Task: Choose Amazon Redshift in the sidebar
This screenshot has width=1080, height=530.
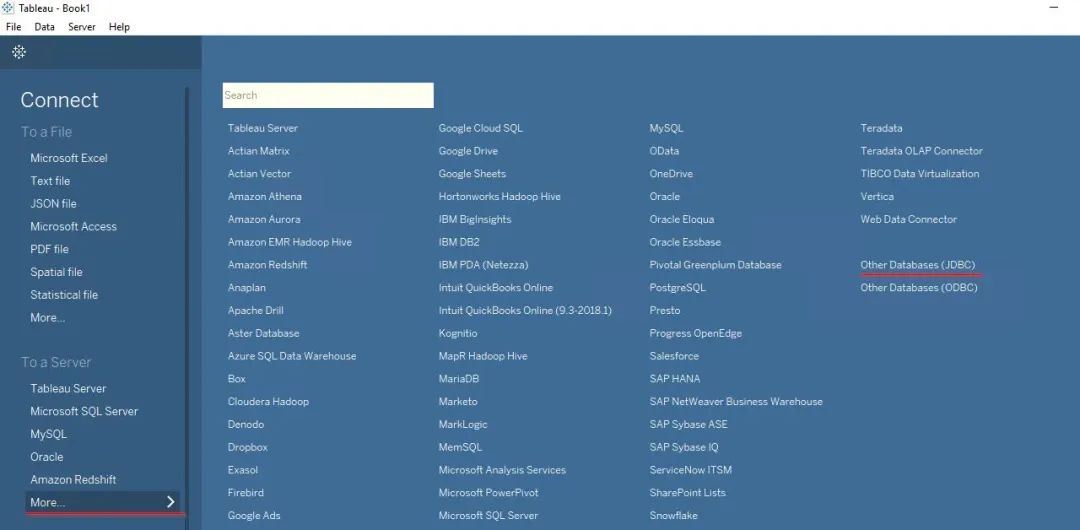Action: click(73, 480)
